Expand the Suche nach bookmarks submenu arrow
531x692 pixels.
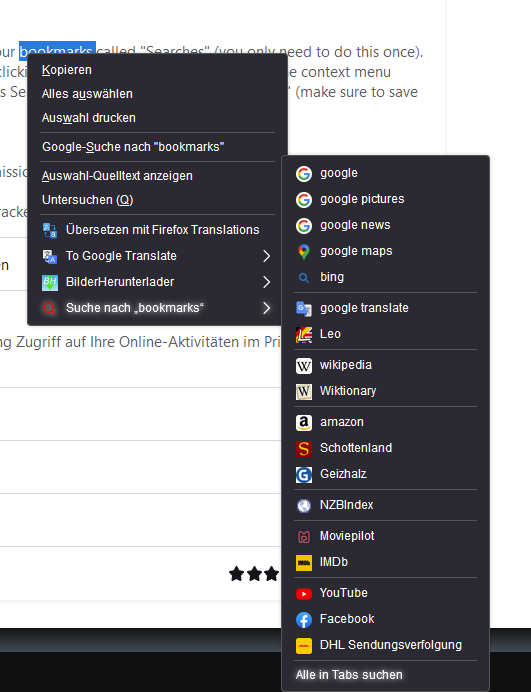coord(266,308)
